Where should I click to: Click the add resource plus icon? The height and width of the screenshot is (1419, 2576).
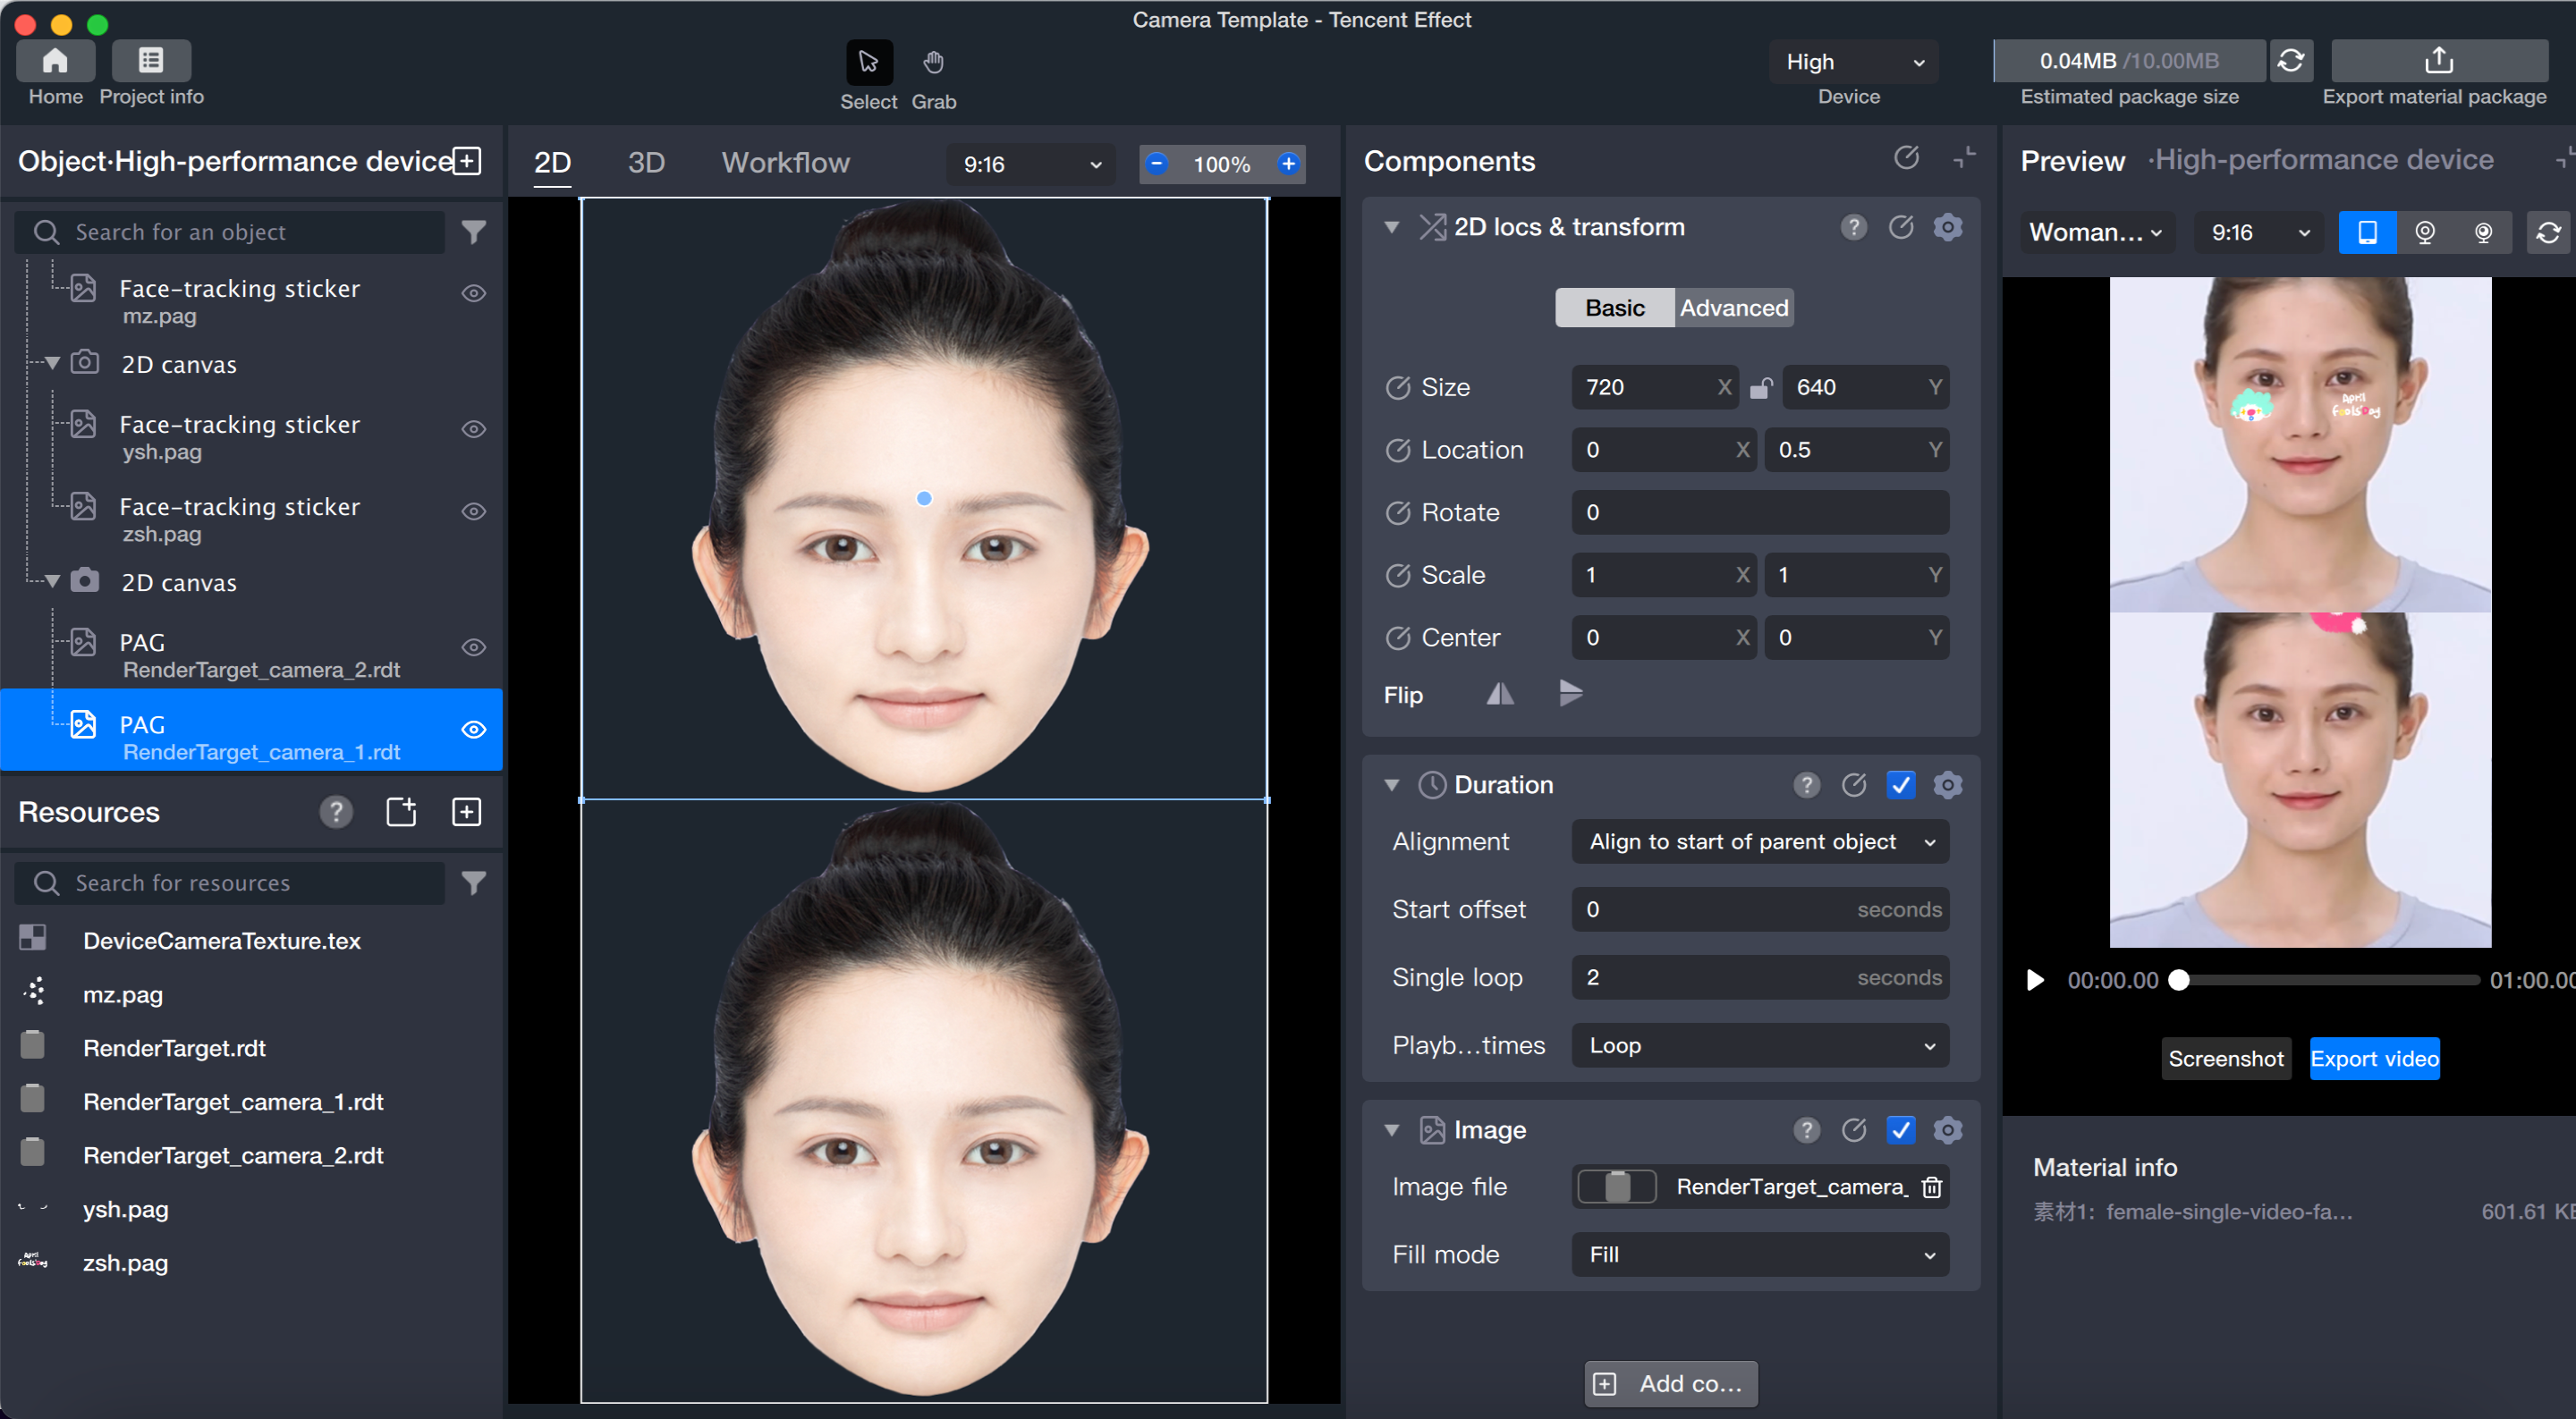click(x=467, y=812)
